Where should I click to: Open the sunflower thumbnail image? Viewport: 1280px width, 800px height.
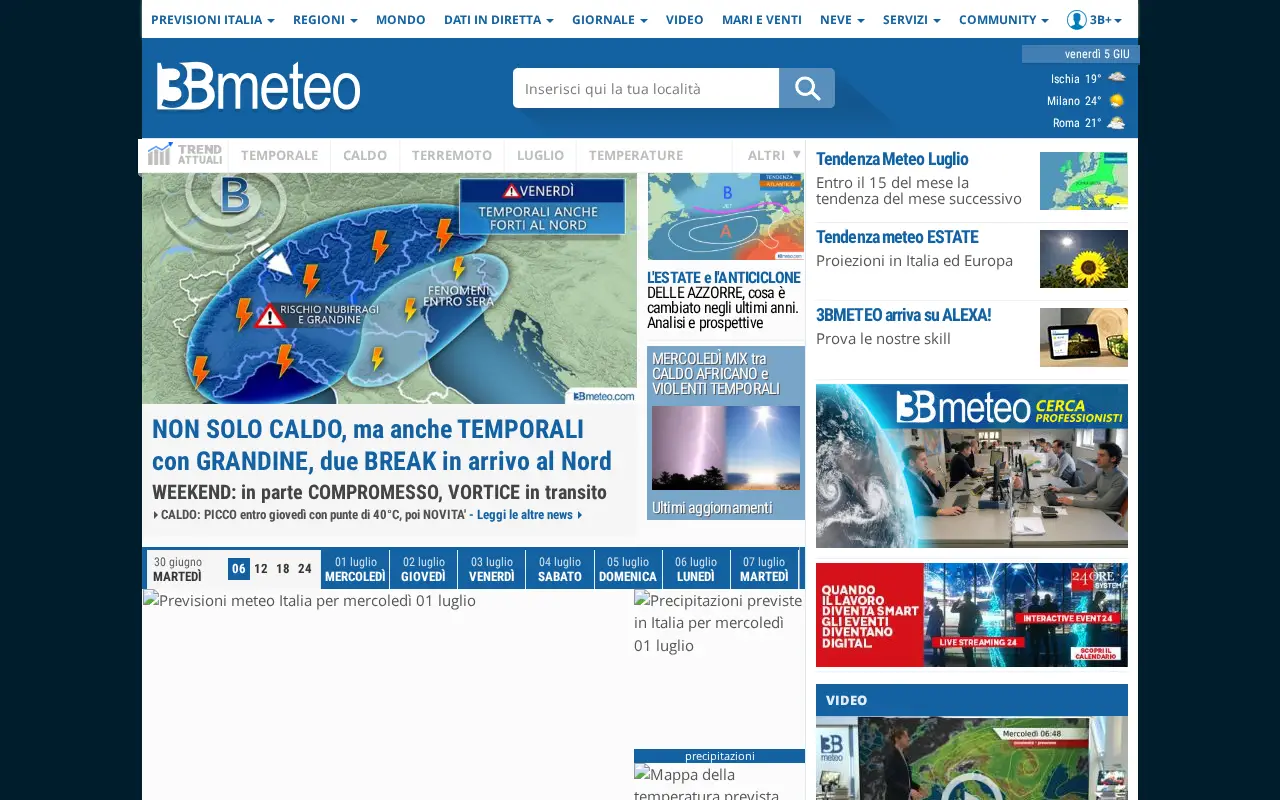[x=1084, y=259]
